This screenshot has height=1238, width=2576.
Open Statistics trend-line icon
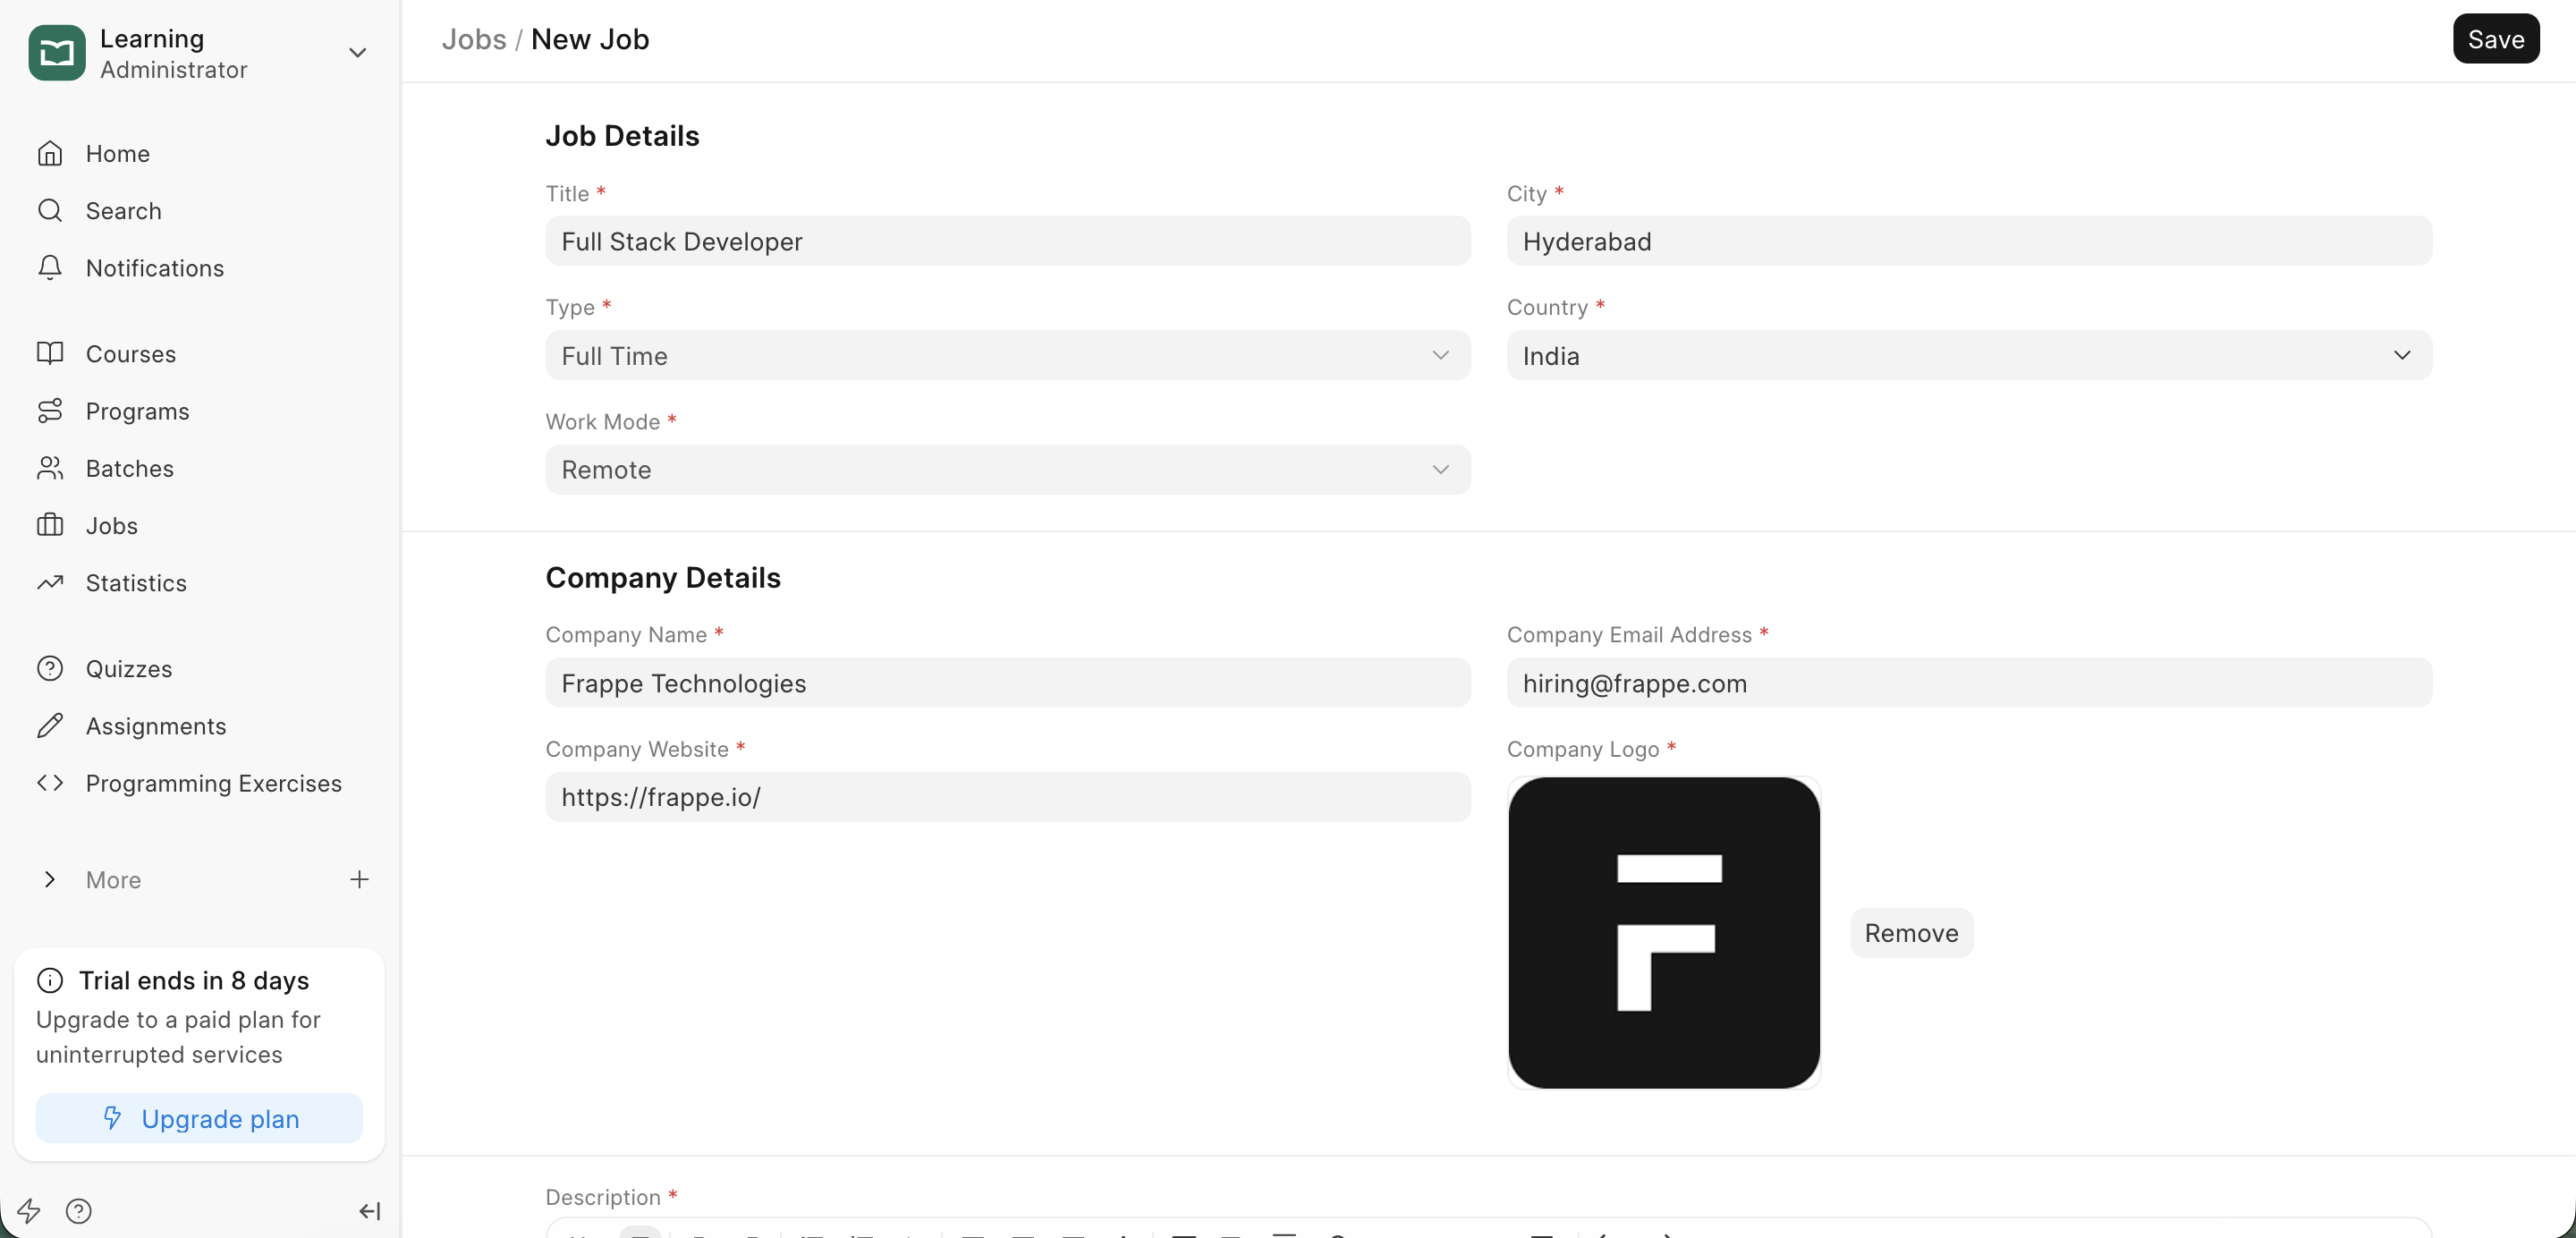[x=50, y=582]
